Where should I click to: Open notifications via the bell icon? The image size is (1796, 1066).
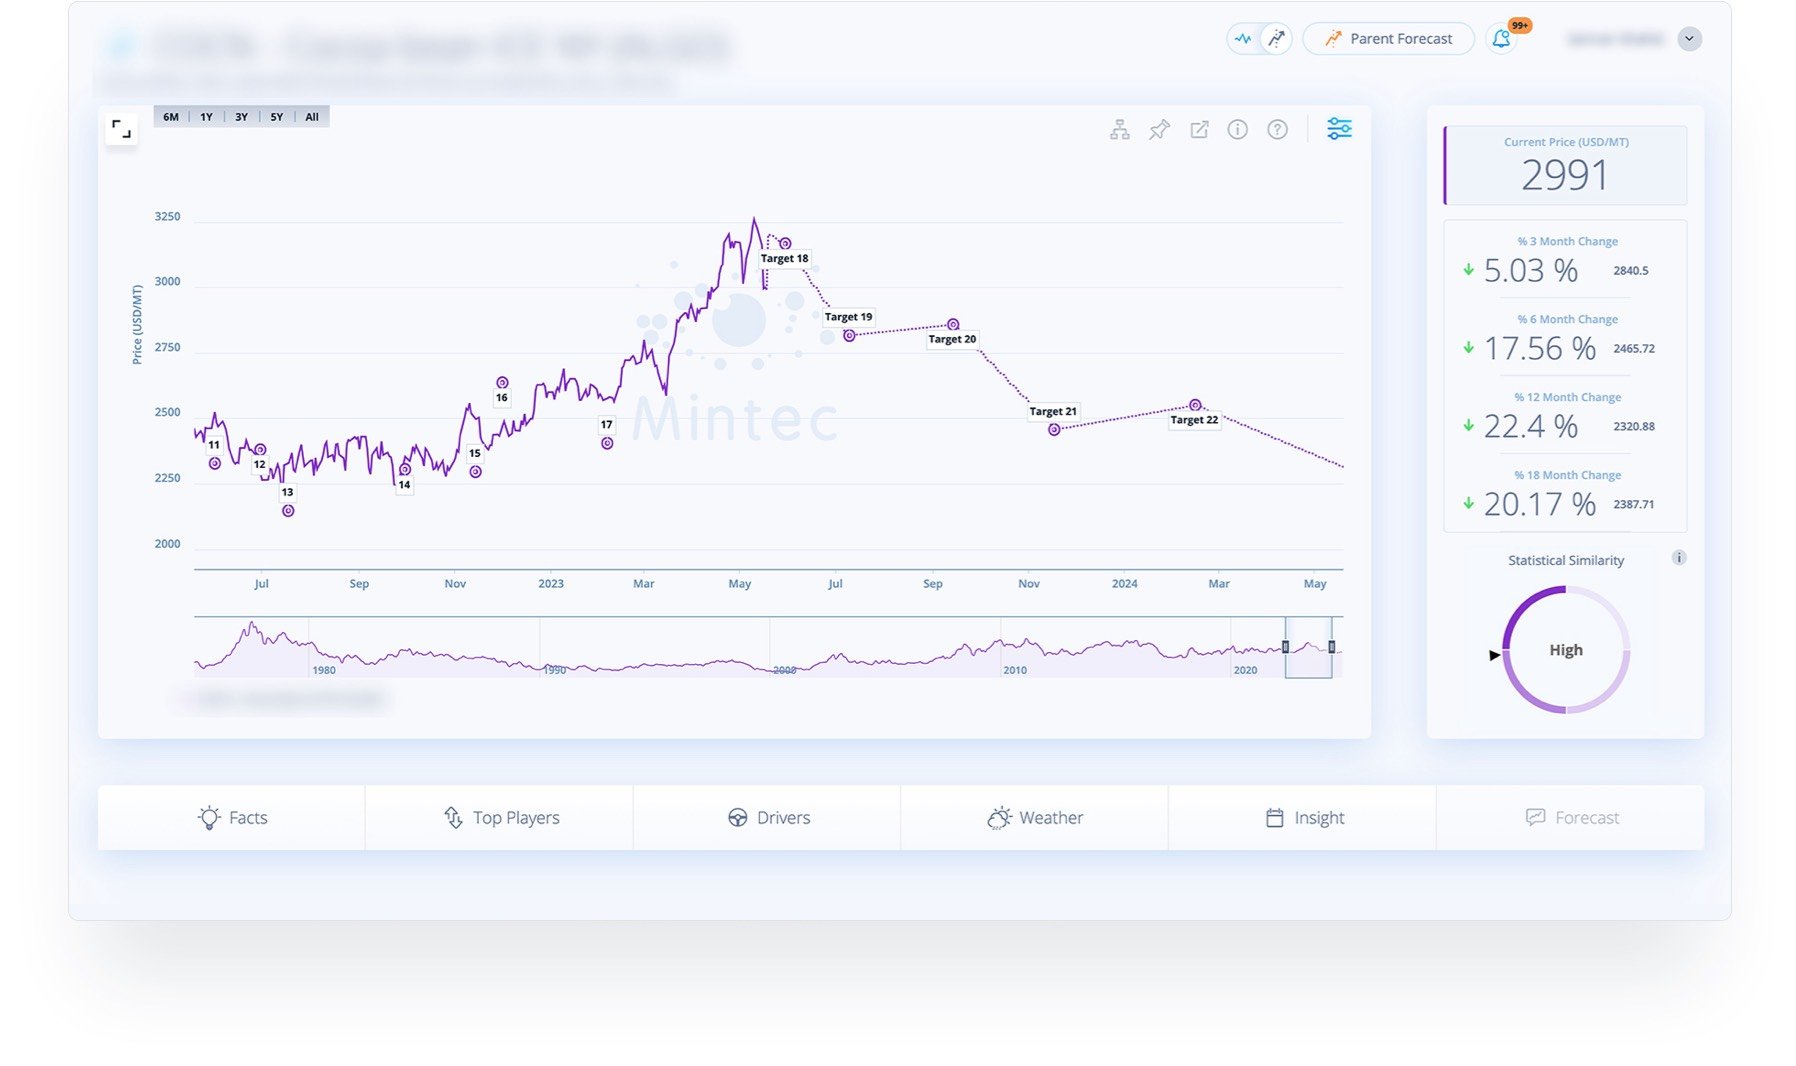[1500, 39]
